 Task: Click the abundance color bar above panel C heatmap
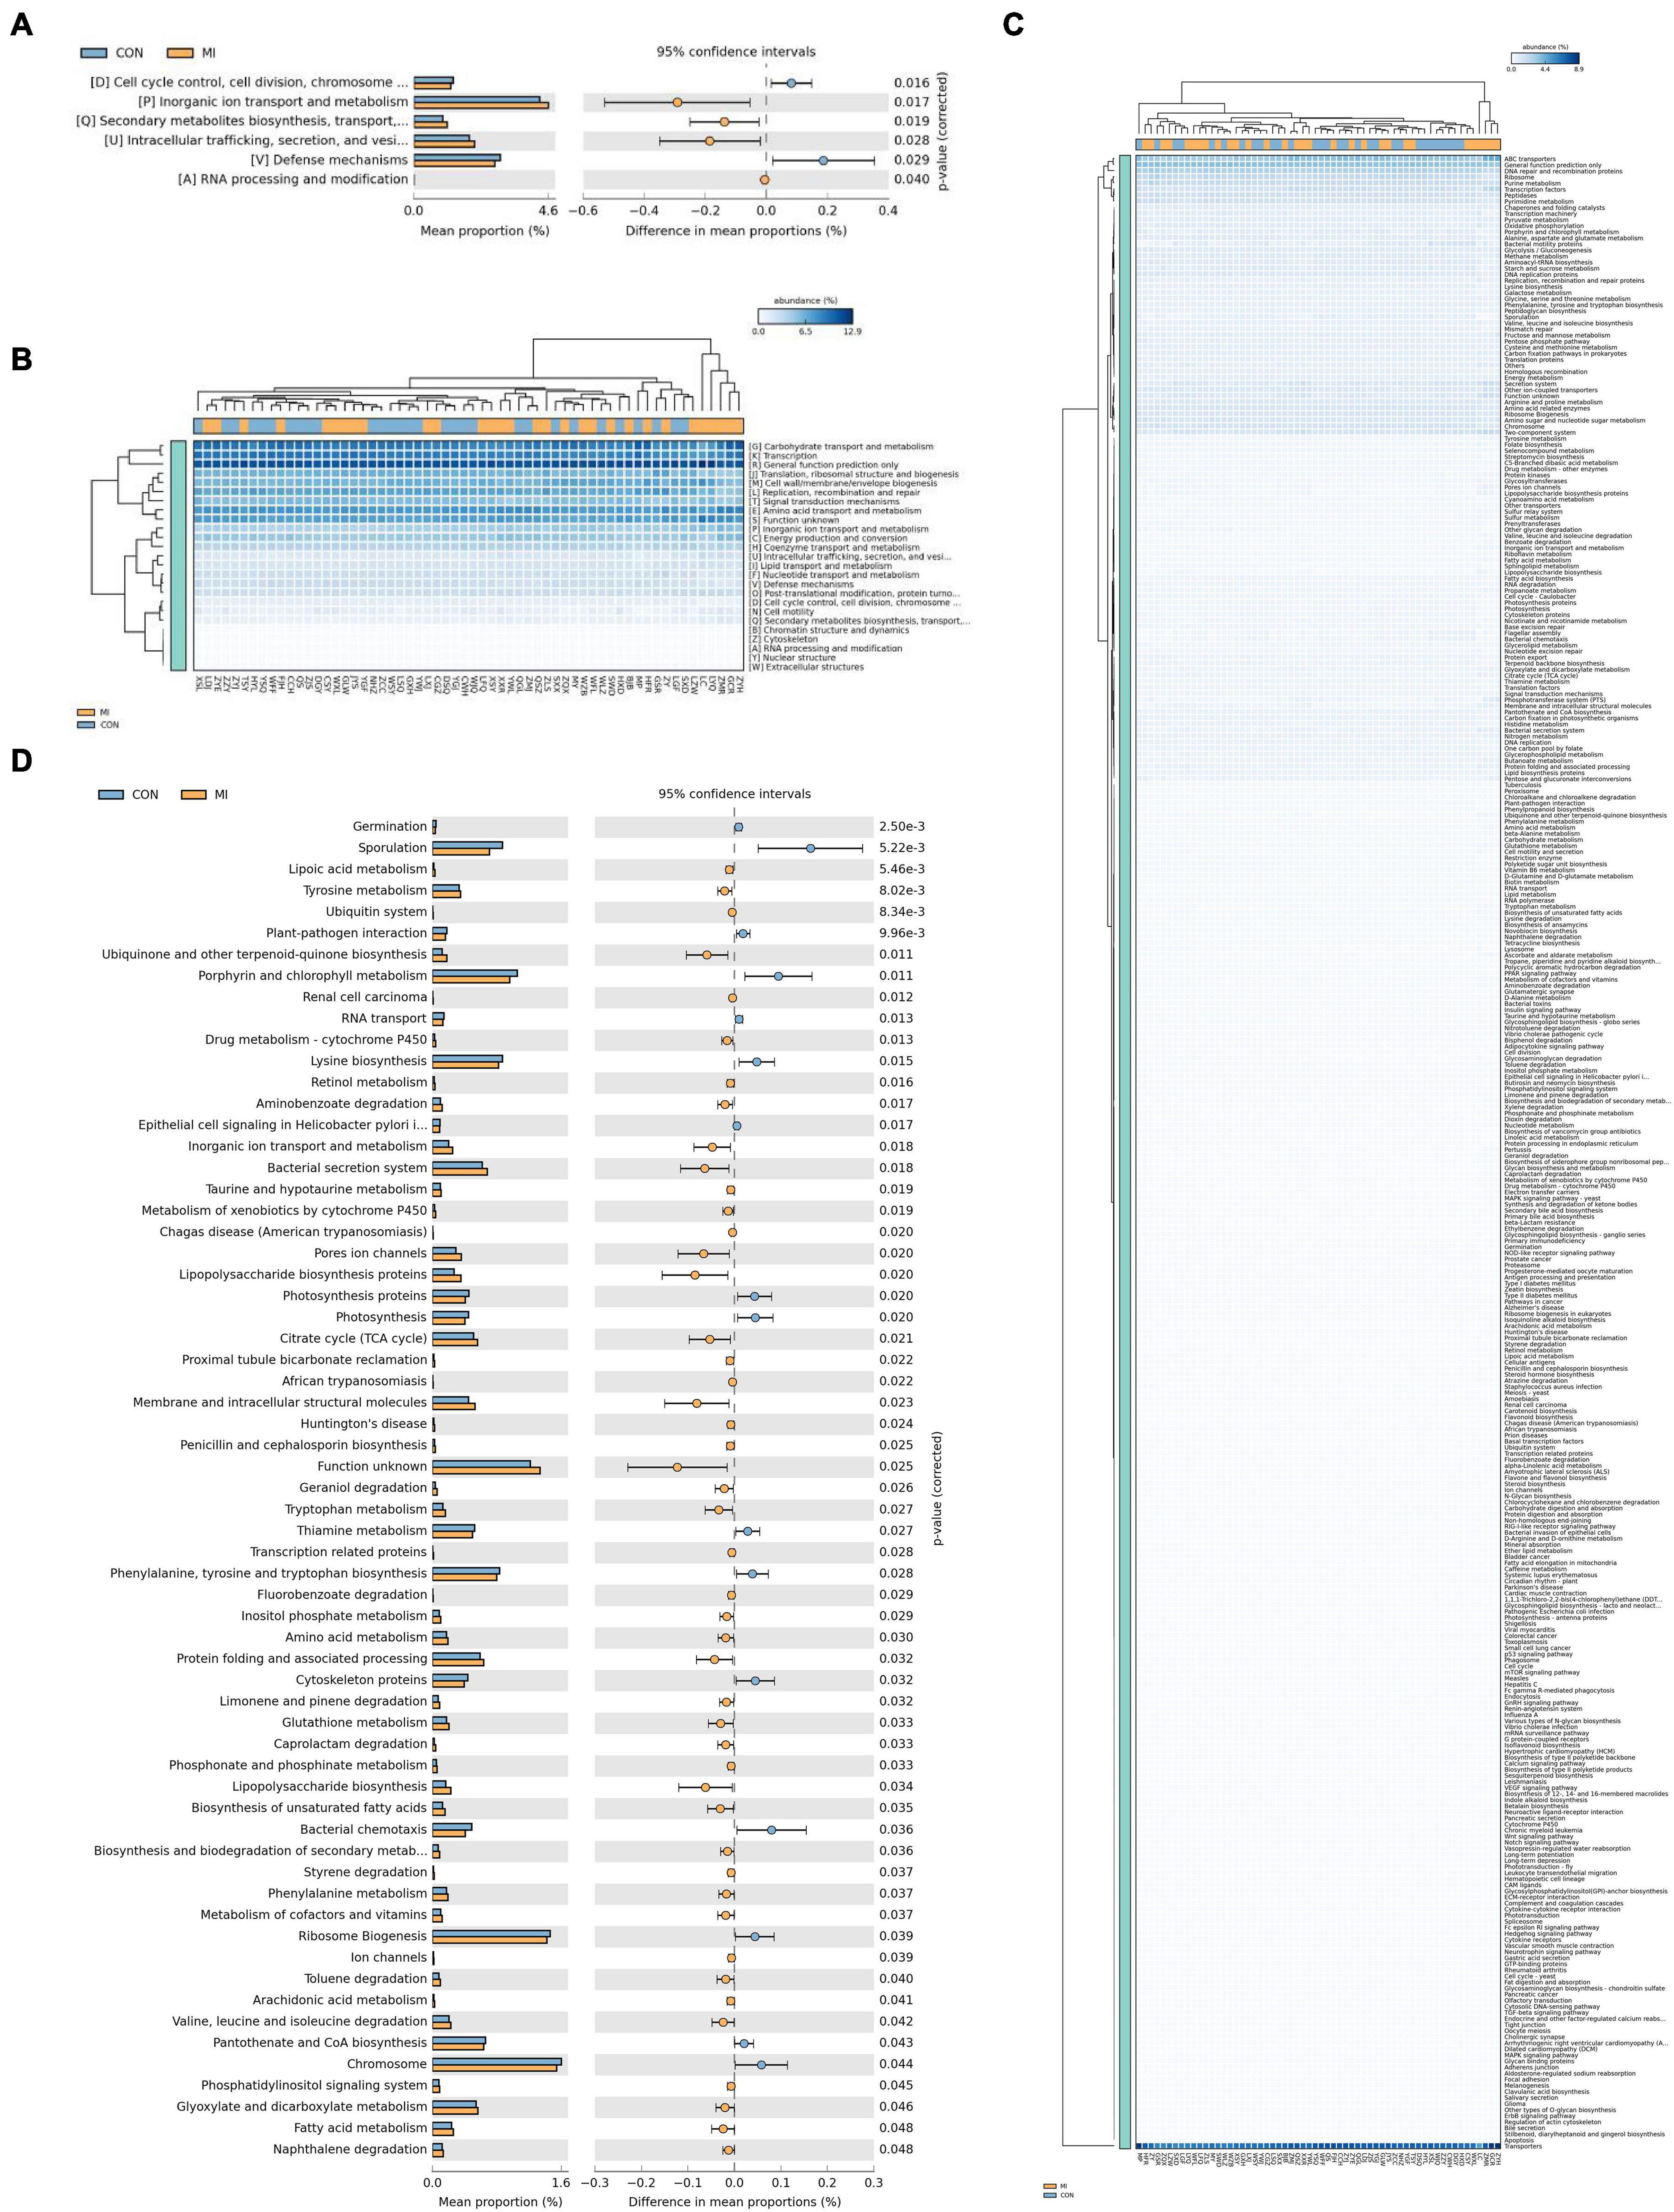1544,58
